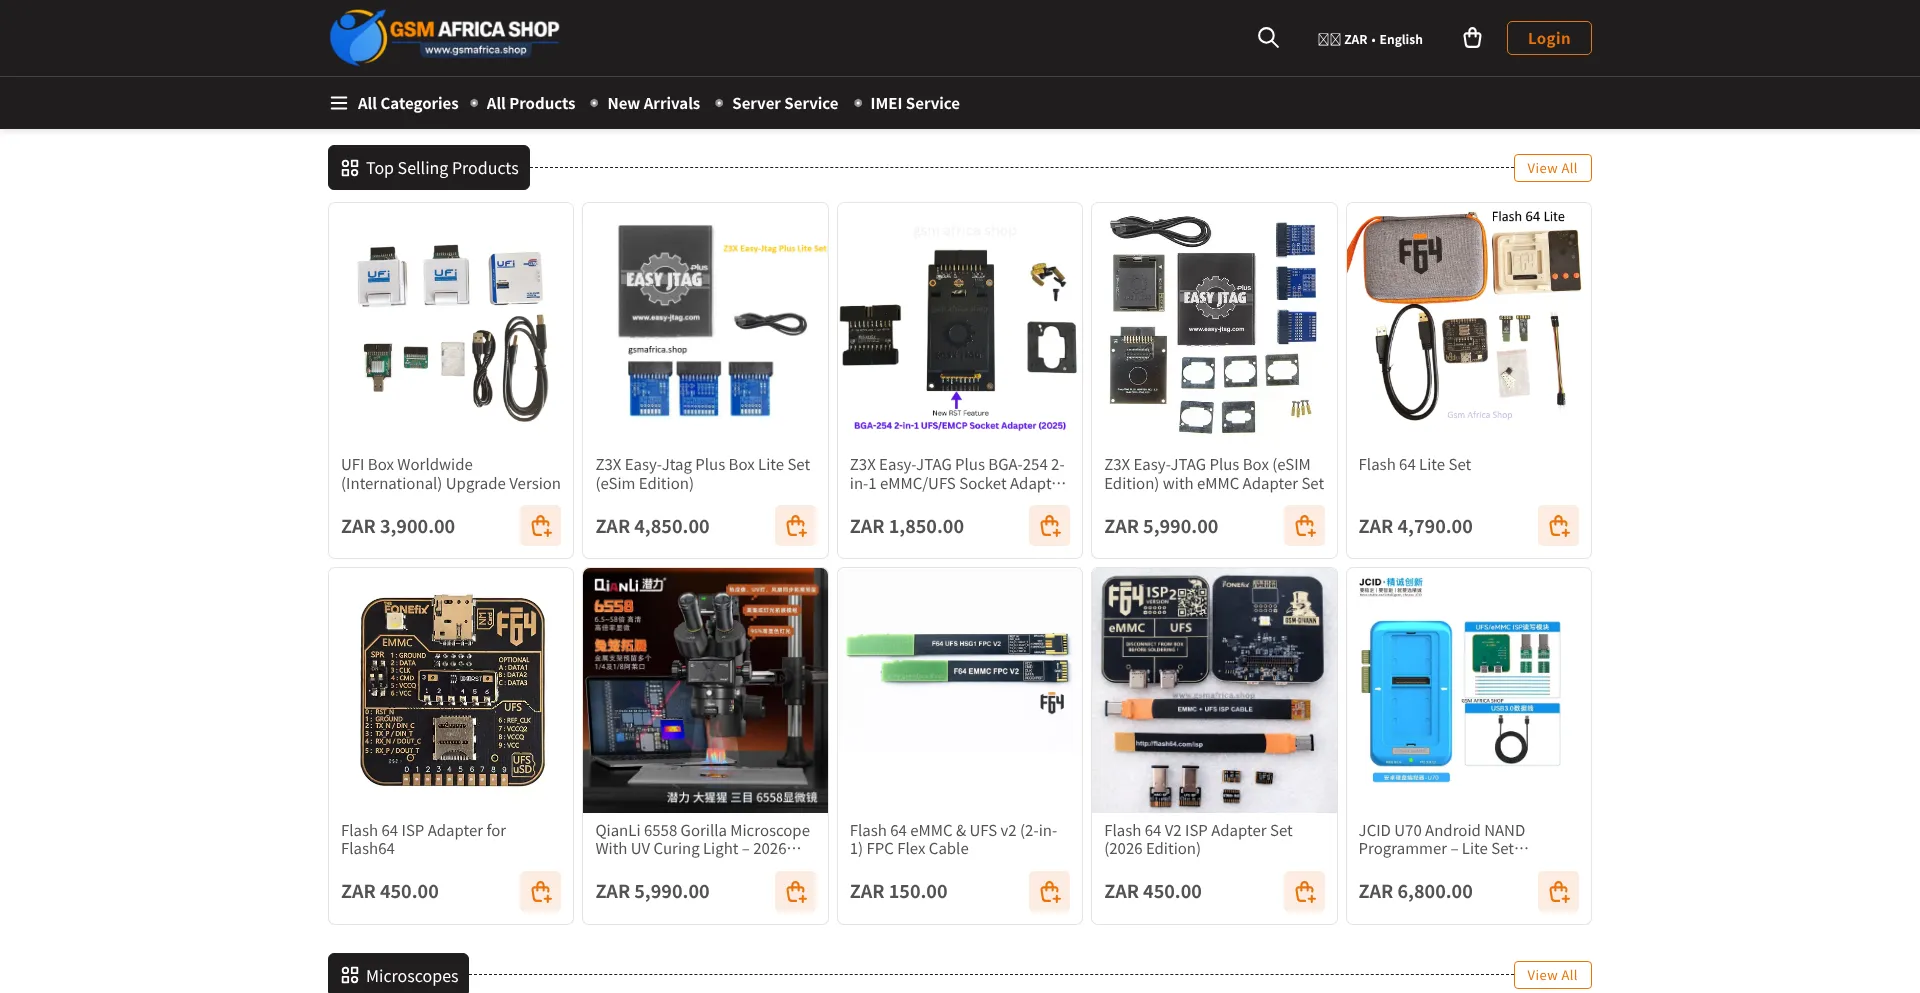The image size is (1920, 993).
Task: Add Flash 64 ISP Adapter for Flash64 to cart
Action: point(541,892)
